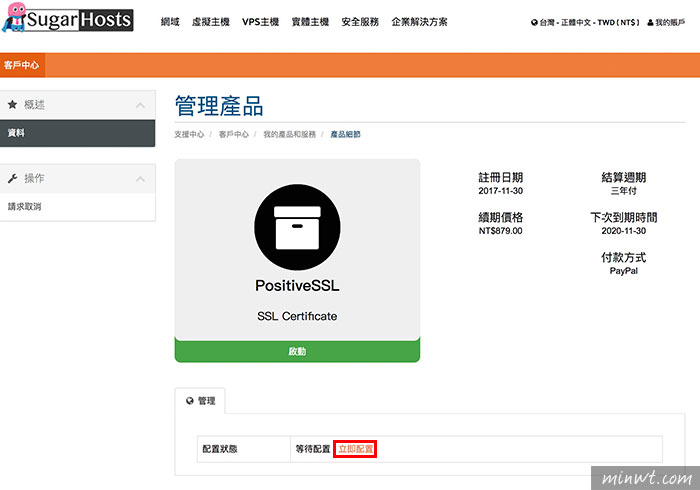Go to 客戶中心 breadcrumb link
Screen dimensions: 700x490
tap(233, 134)
